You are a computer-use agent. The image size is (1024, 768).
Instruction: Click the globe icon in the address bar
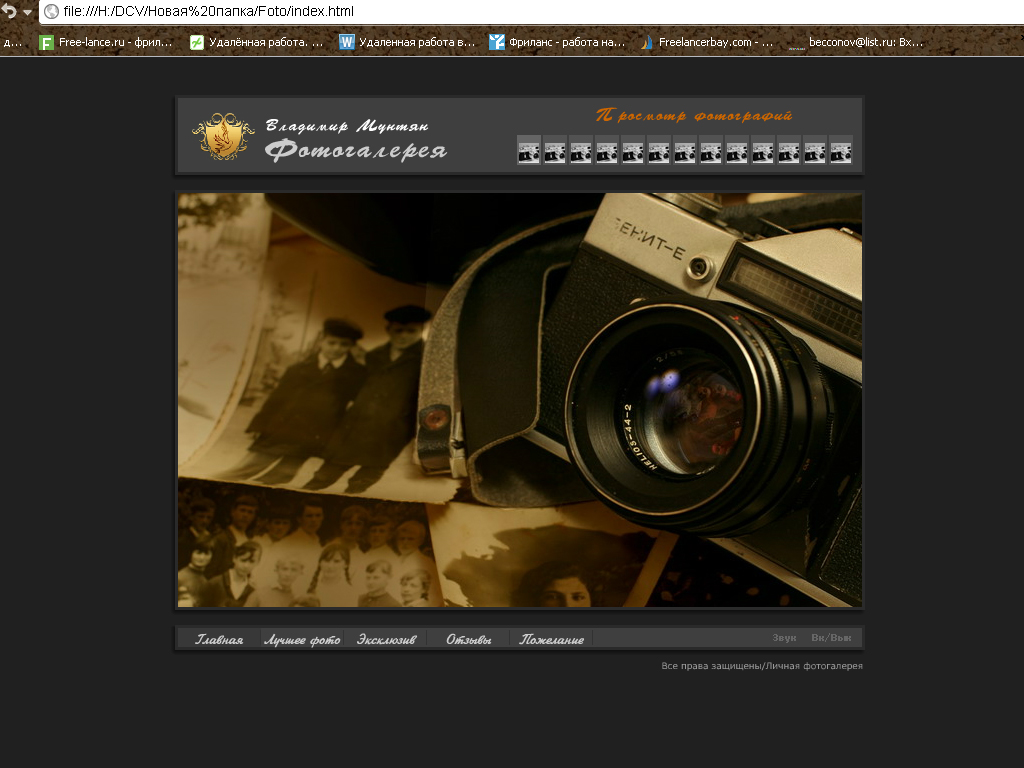[x=51, y=12]
